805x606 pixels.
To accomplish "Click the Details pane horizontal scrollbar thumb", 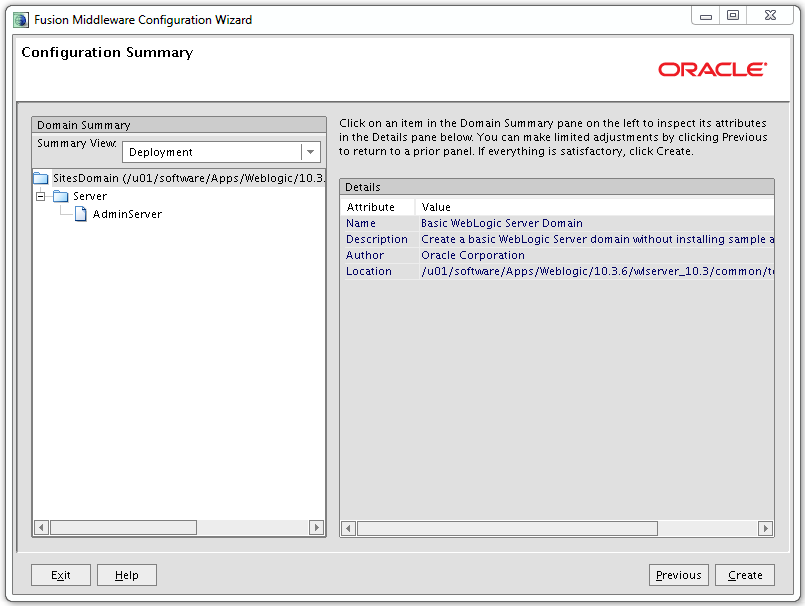I will point(507,528).
